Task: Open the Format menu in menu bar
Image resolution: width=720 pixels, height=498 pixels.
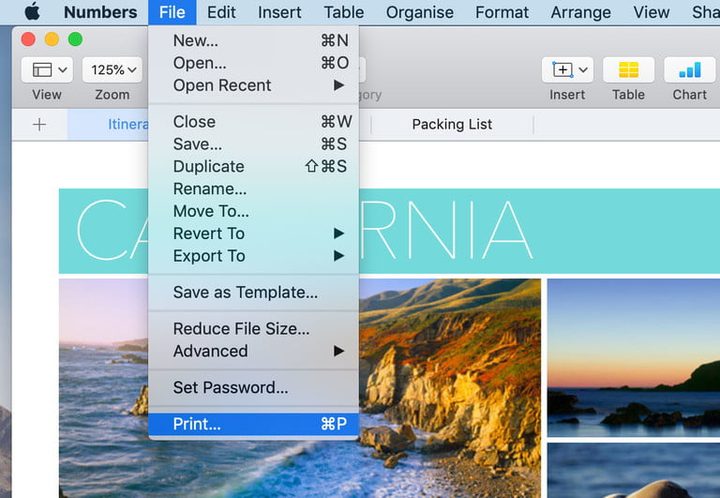Action: coord(501,12)
